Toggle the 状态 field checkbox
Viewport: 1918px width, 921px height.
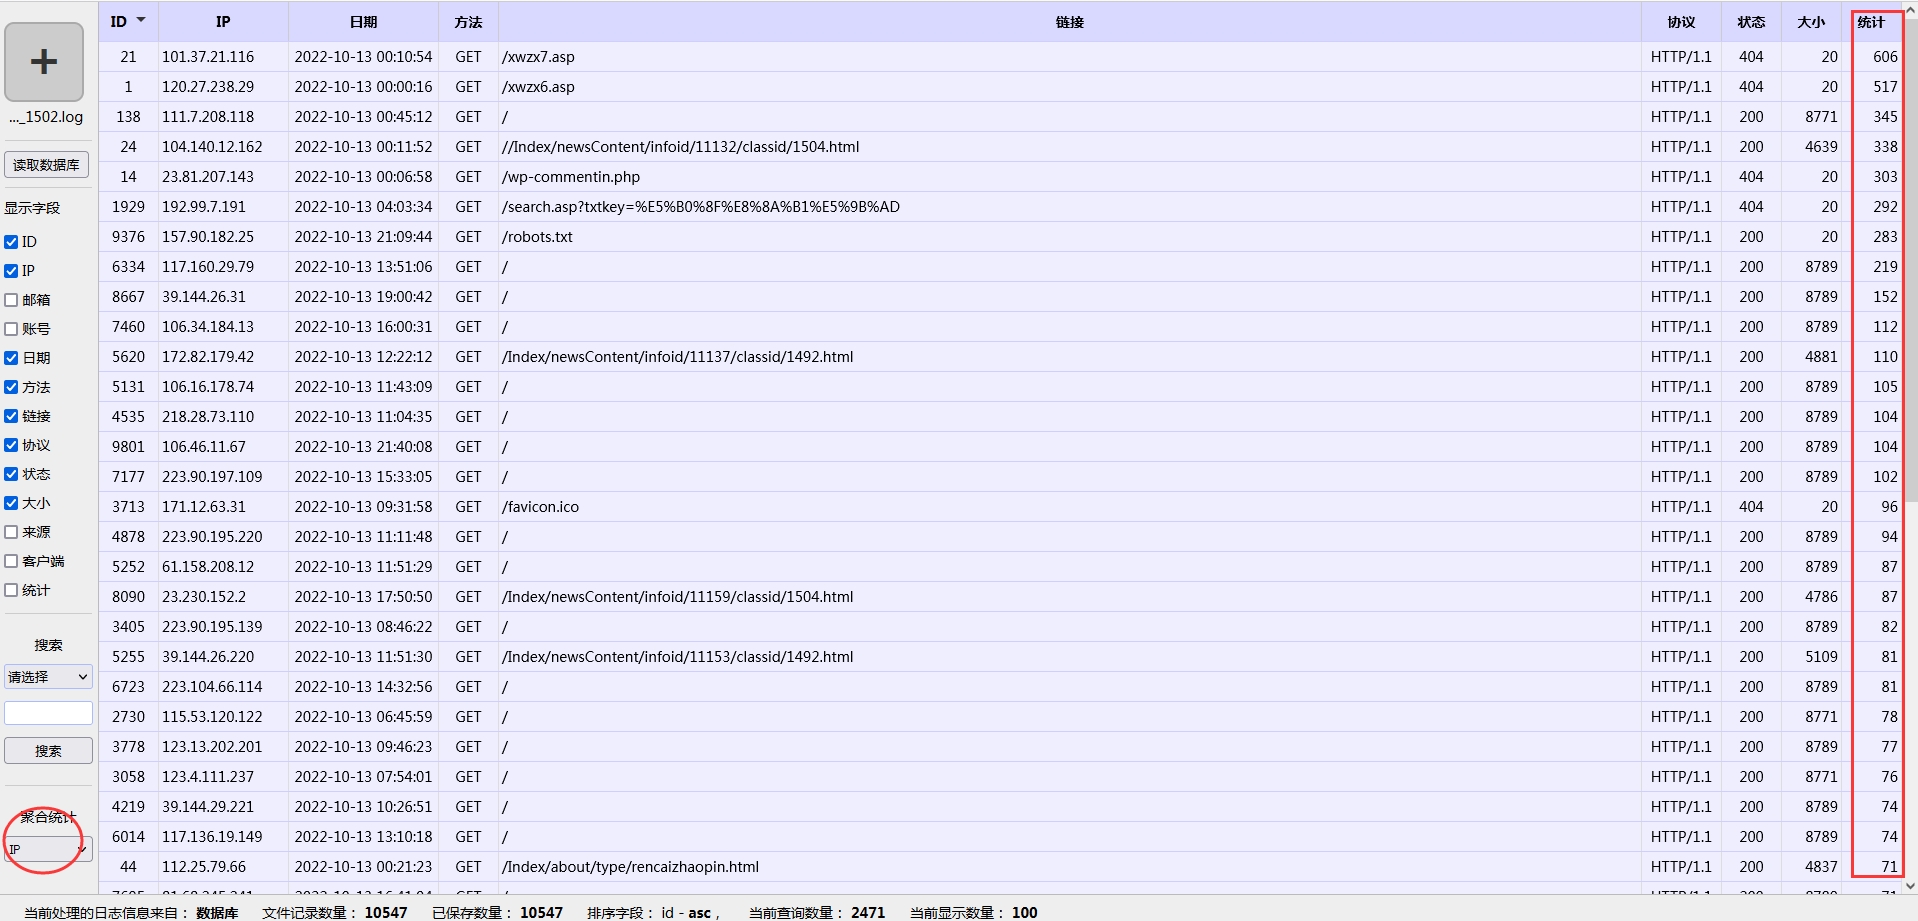coord(11,474)
